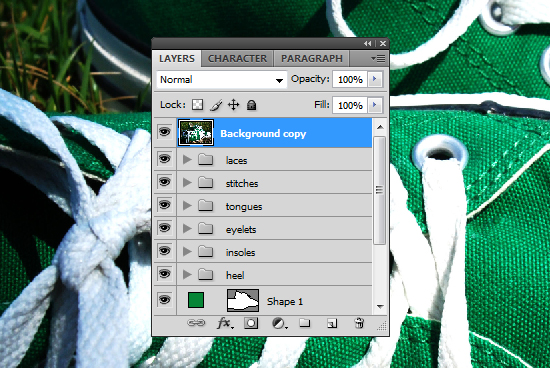The image size is (550, 368).
Task: Expand the stitches group
Action: [x=187, y=183]
